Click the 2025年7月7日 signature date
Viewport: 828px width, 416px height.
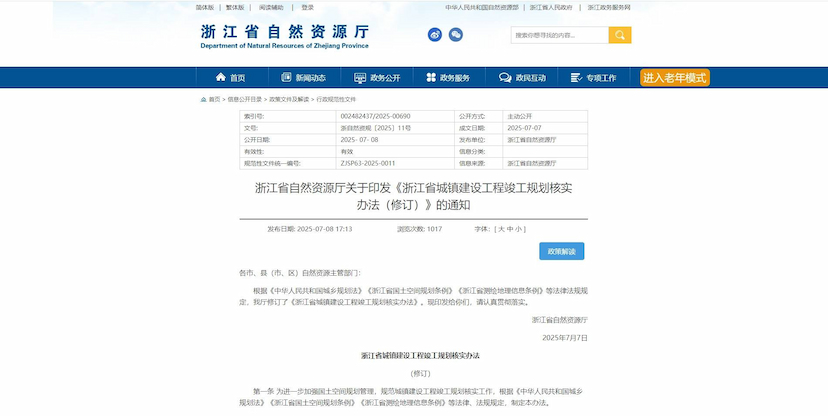565,338
